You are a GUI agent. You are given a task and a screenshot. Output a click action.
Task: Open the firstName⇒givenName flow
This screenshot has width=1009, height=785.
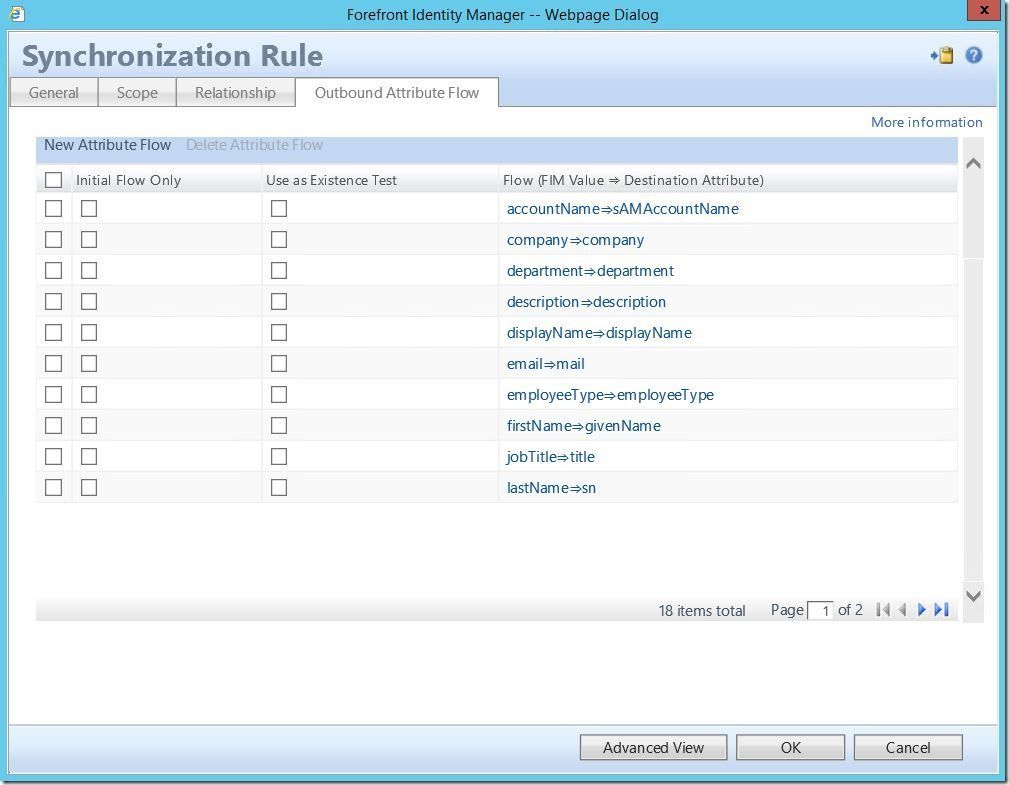[x=584, y=425]
